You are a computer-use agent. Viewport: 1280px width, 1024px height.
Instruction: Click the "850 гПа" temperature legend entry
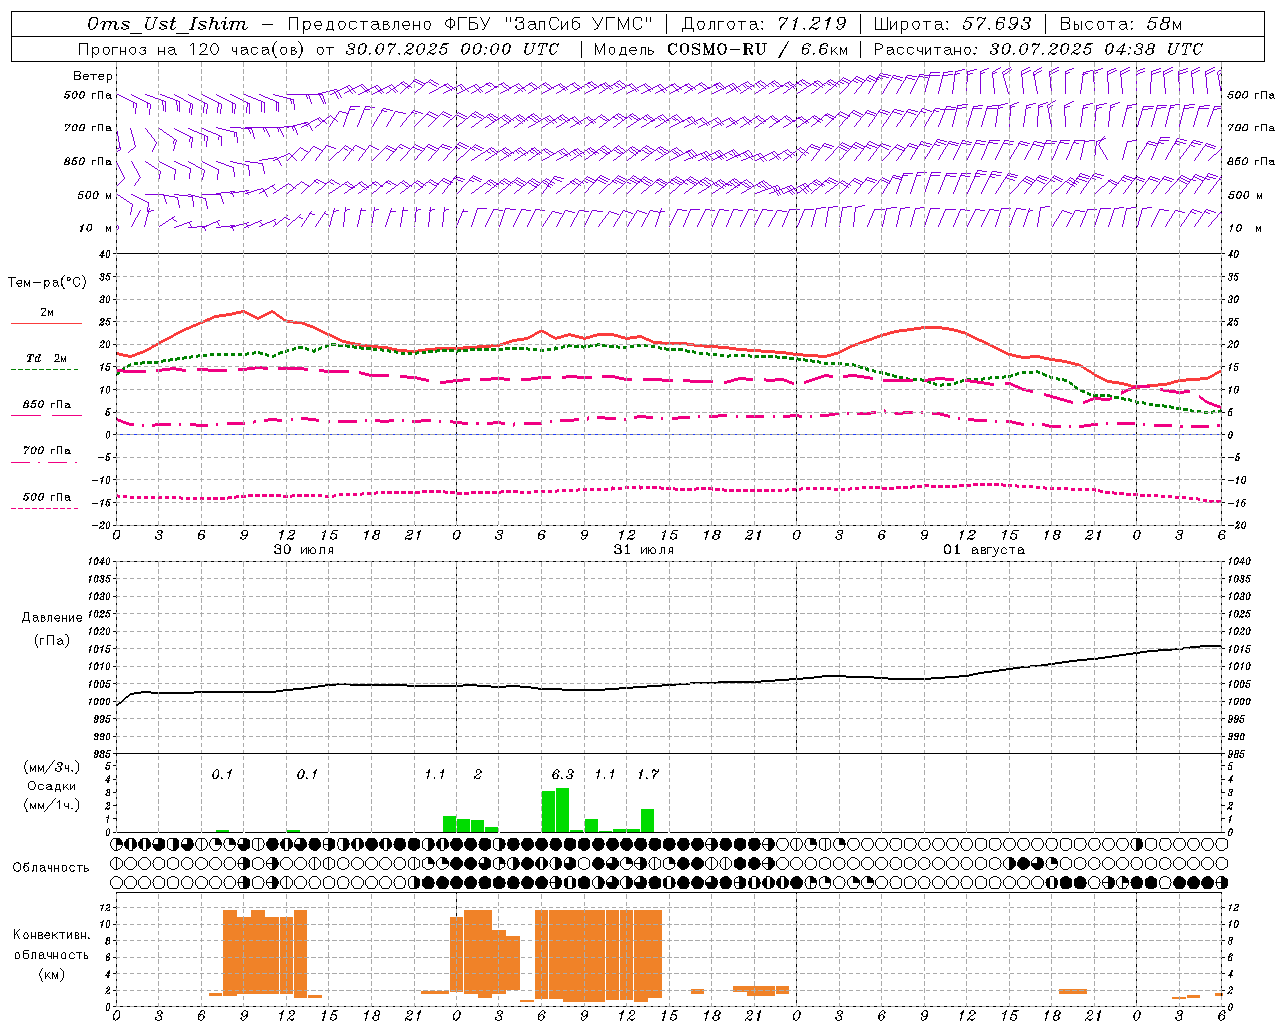coord(46,405)
